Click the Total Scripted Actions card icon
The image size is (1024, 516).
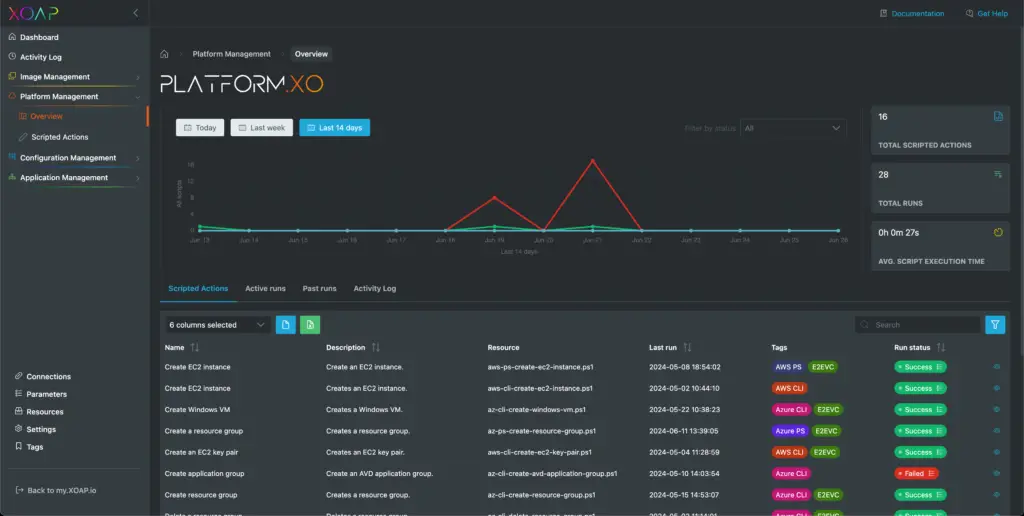click(x=998, y=116)
